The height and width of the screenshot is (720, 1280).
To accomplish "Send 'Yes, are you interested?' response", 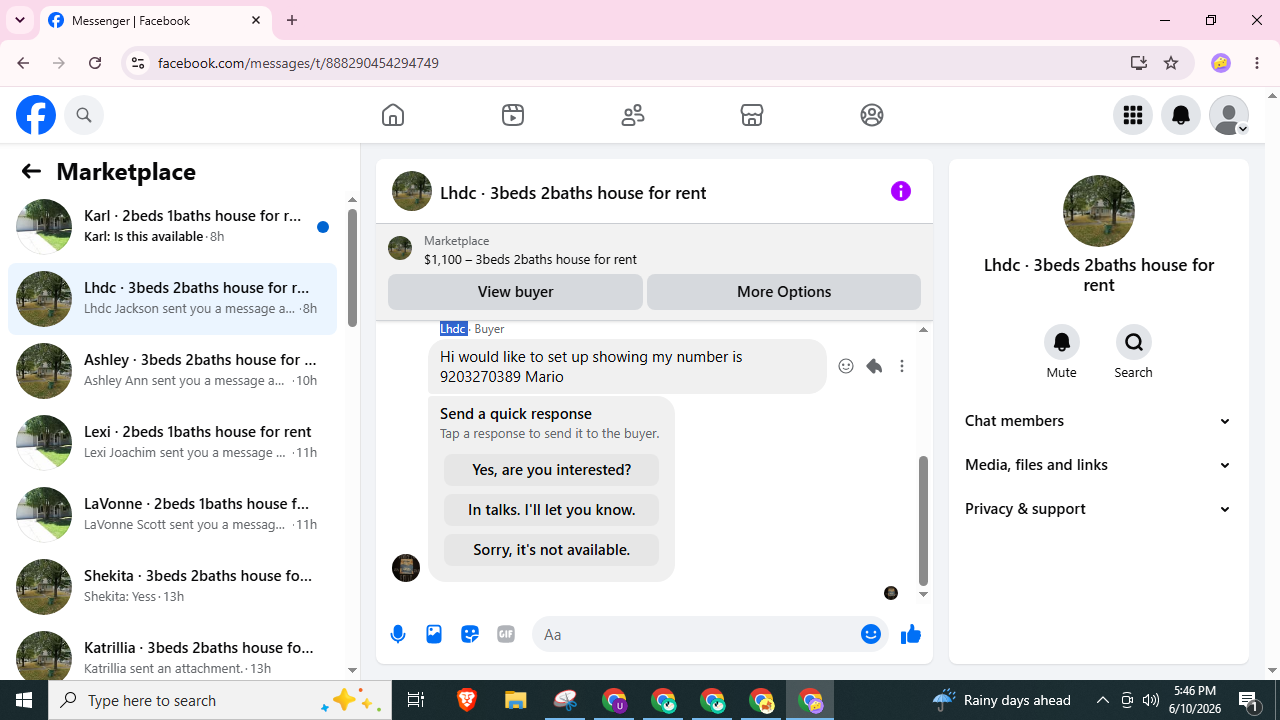I will [x=551, y=470].
